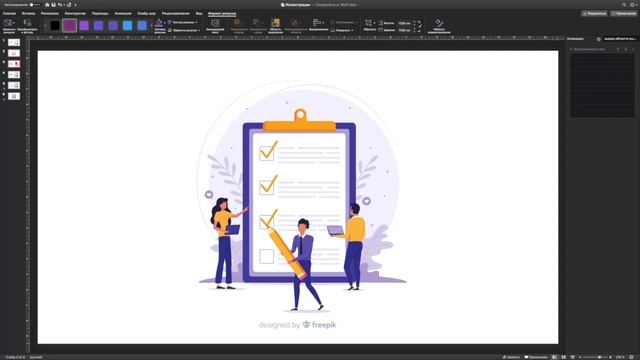This screenshot has width=640, height=360.
Task: Select the Формат рисунка ribbon tab
Action: point(222,13)
